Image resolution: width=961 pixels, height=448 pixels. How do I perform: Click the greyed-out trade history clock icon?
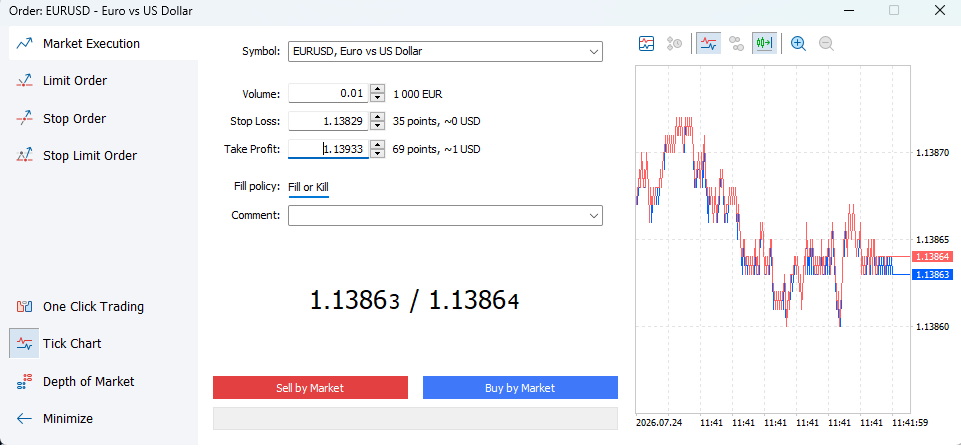pos(675,44)
